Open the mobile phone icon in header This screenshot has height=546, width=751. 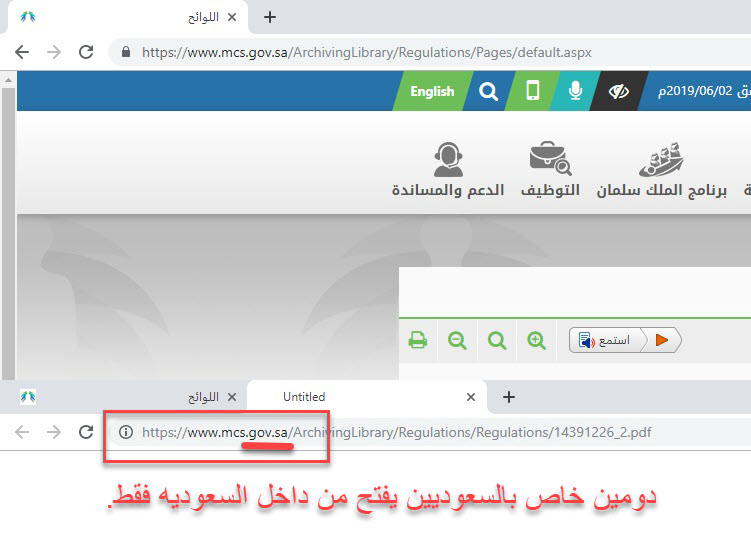tap(532, 91)
